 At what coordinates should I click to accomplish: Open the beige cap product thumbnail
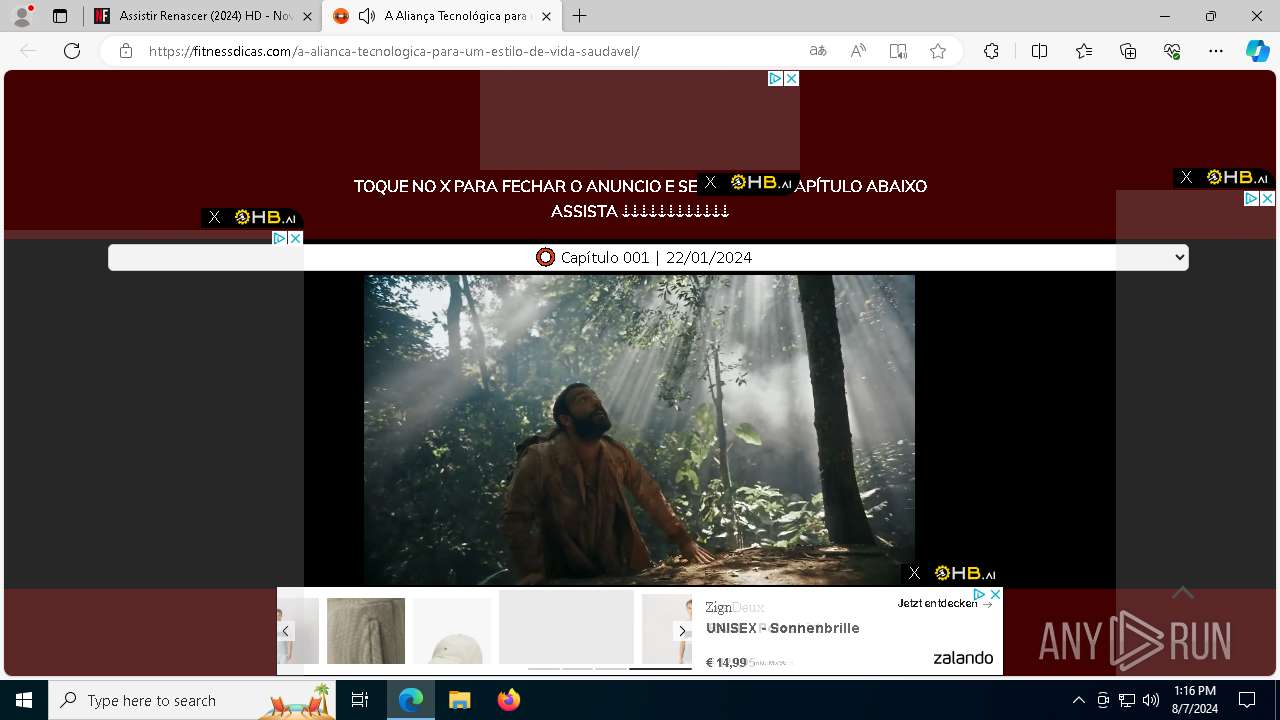pos(452,631)
